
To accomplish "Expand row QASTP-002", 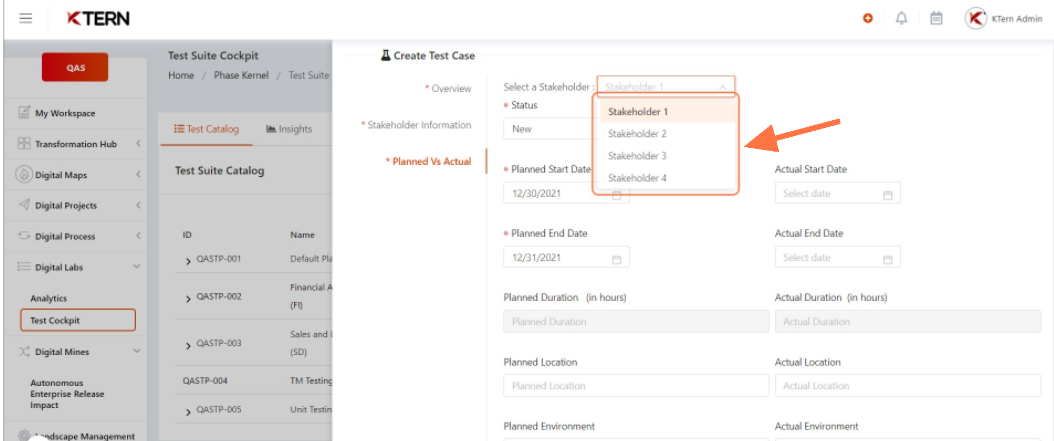I will [x=188, y=298].
